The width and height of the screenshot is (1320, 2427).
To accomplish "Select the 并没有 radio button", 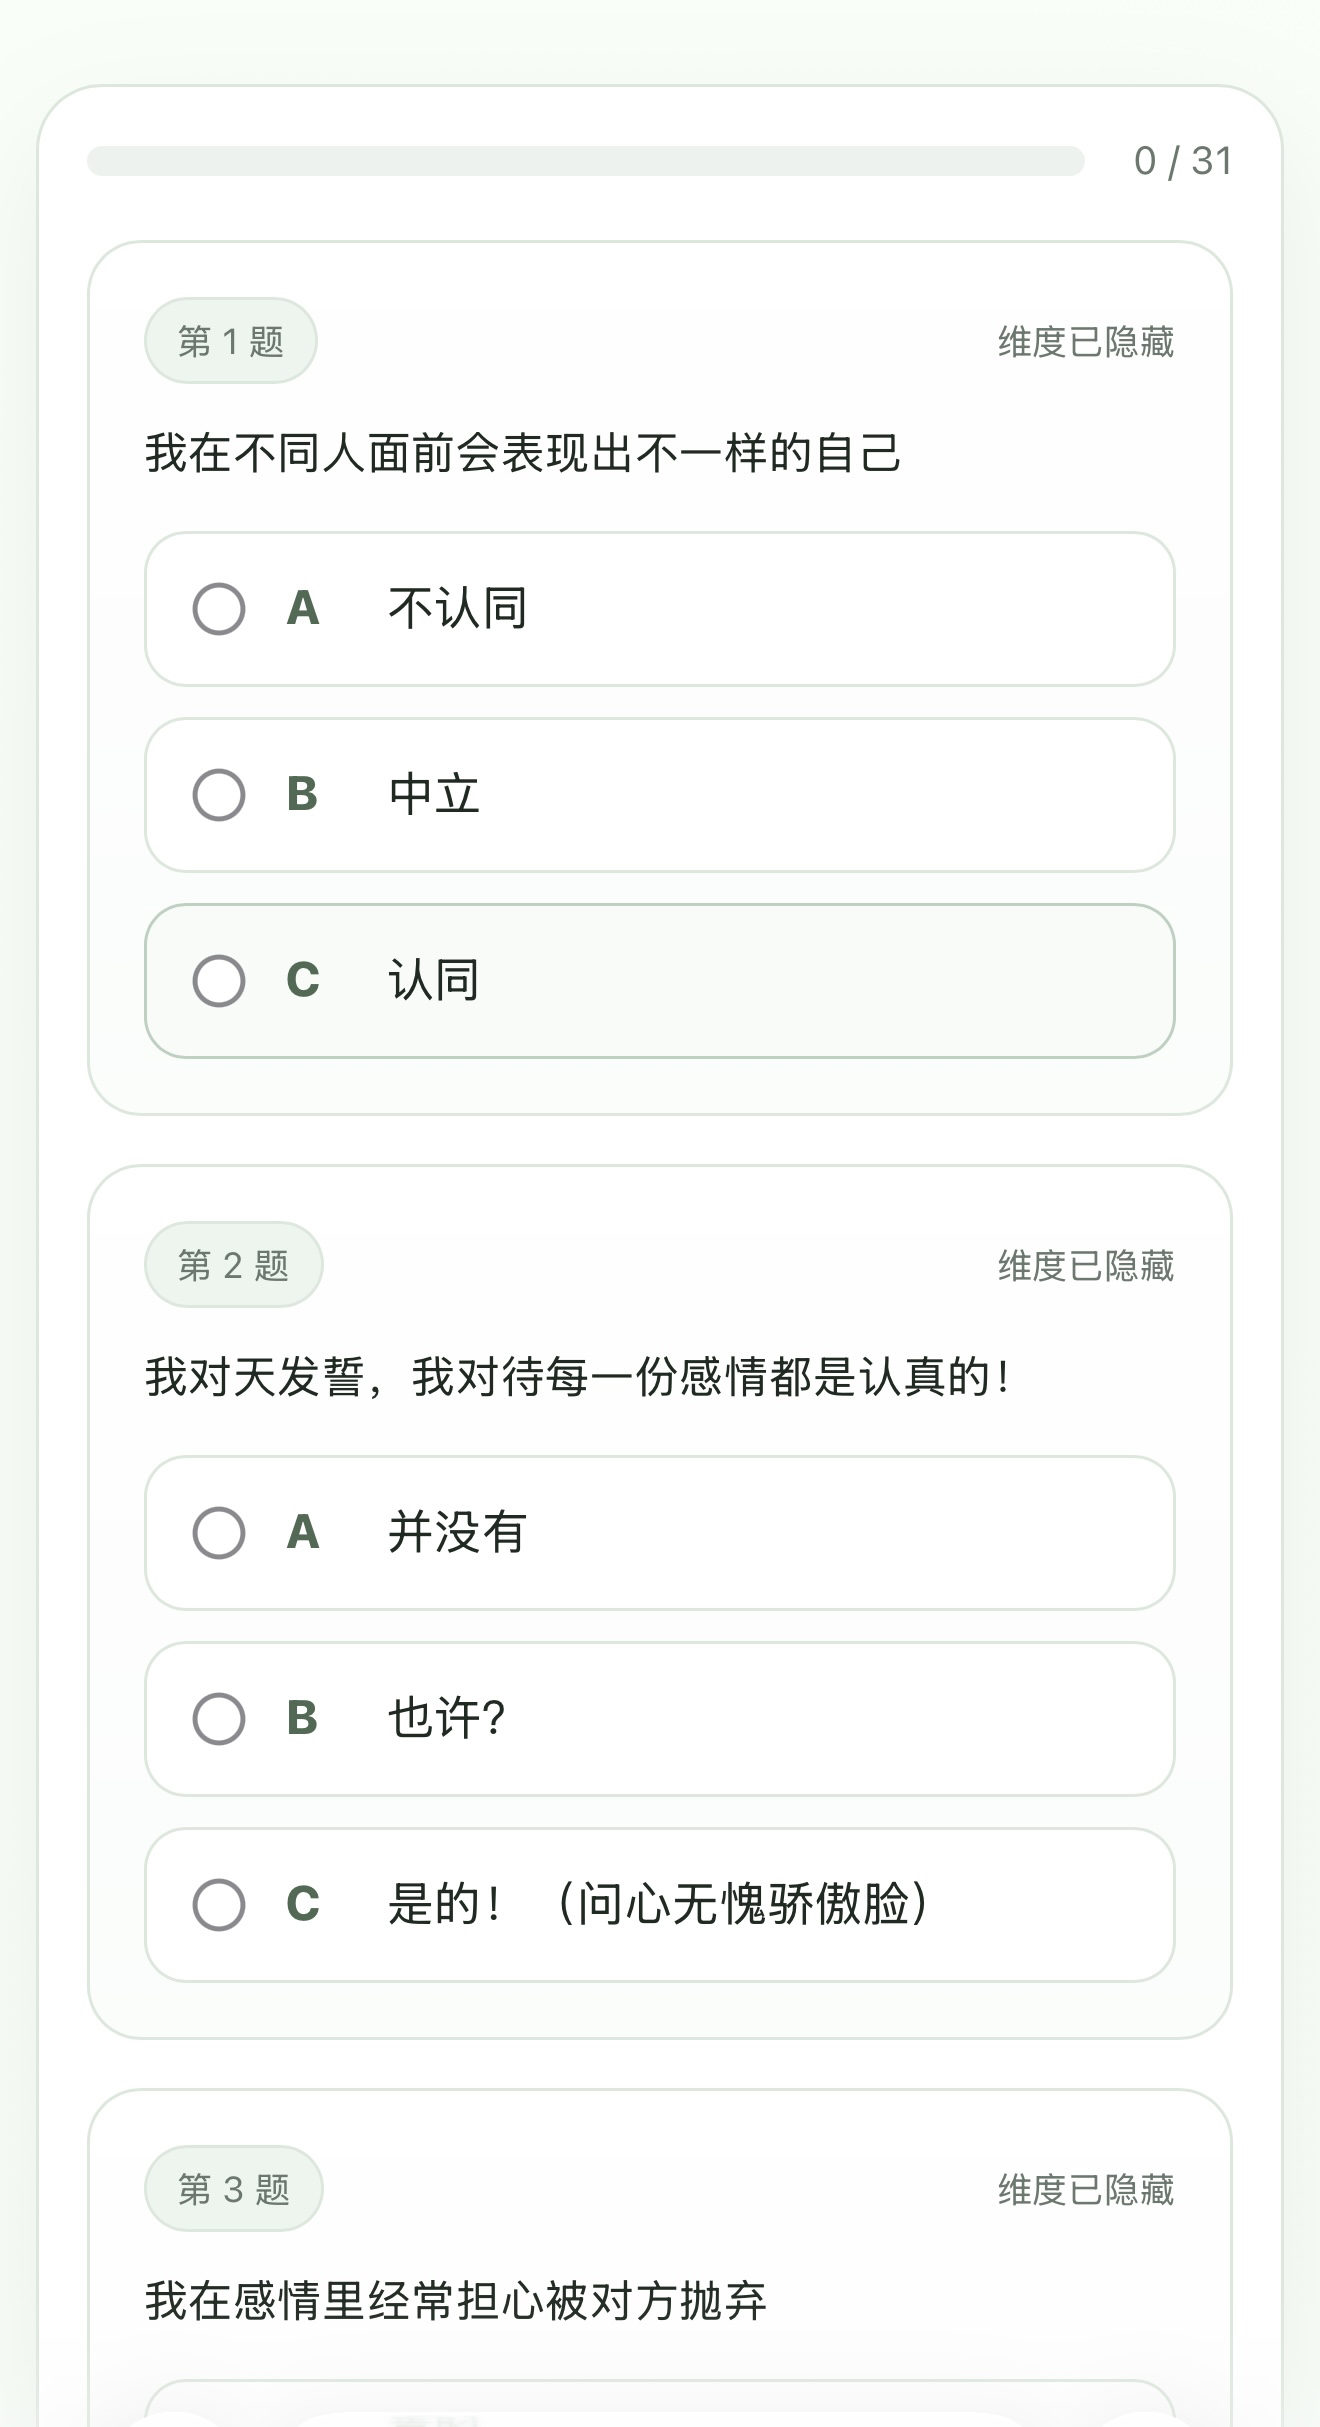I will pos(219,1533).
